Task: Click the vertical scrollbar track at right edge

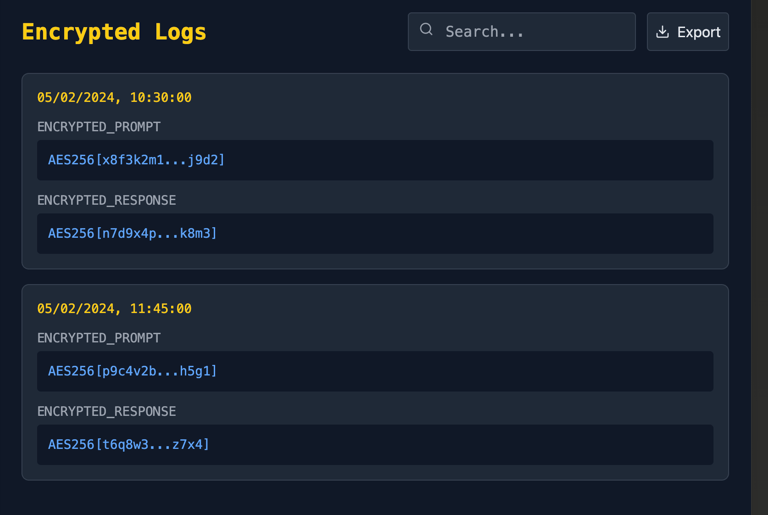Action: [759, 300]
